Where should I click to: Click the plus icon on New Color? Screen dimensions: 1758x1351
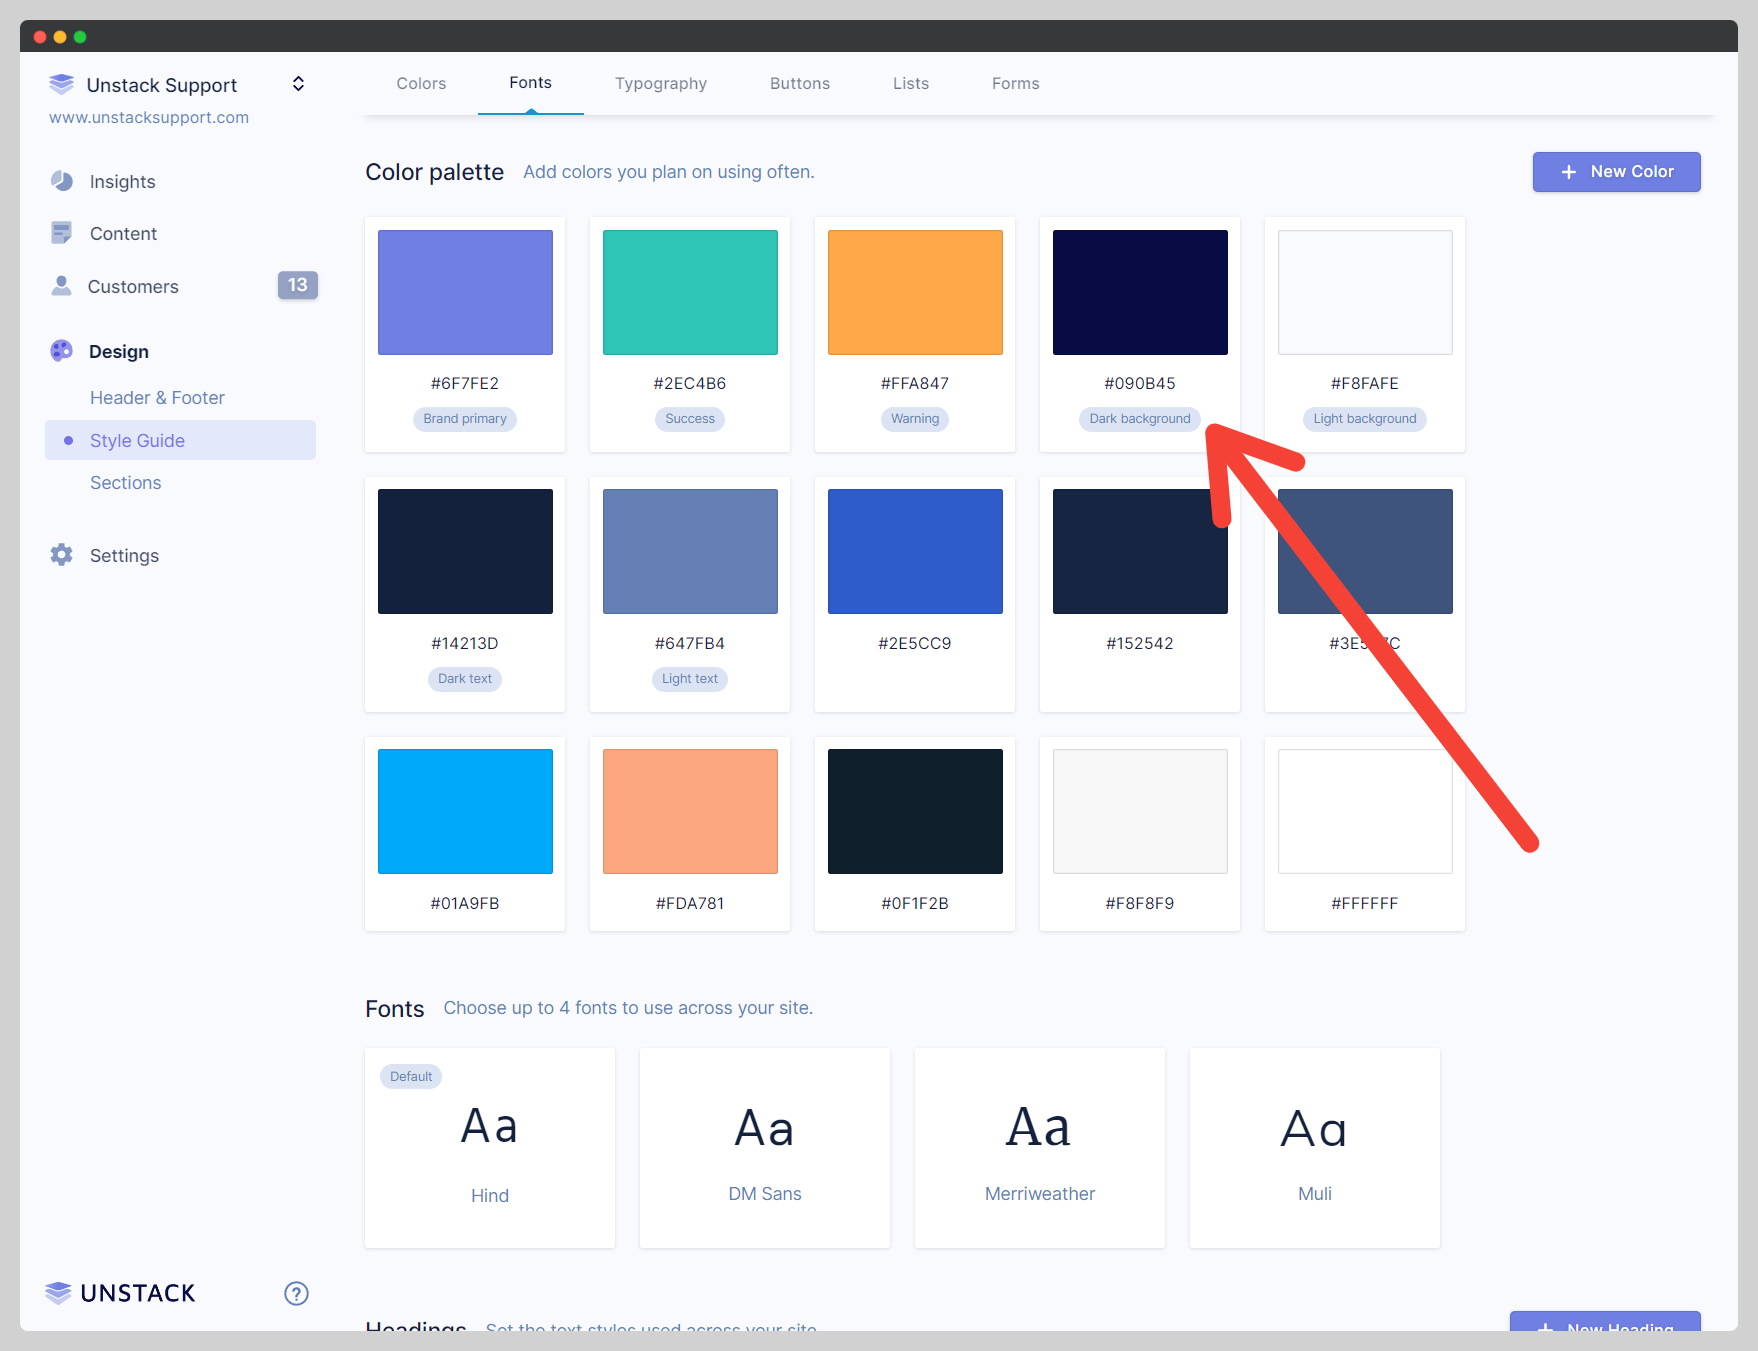1569,171
